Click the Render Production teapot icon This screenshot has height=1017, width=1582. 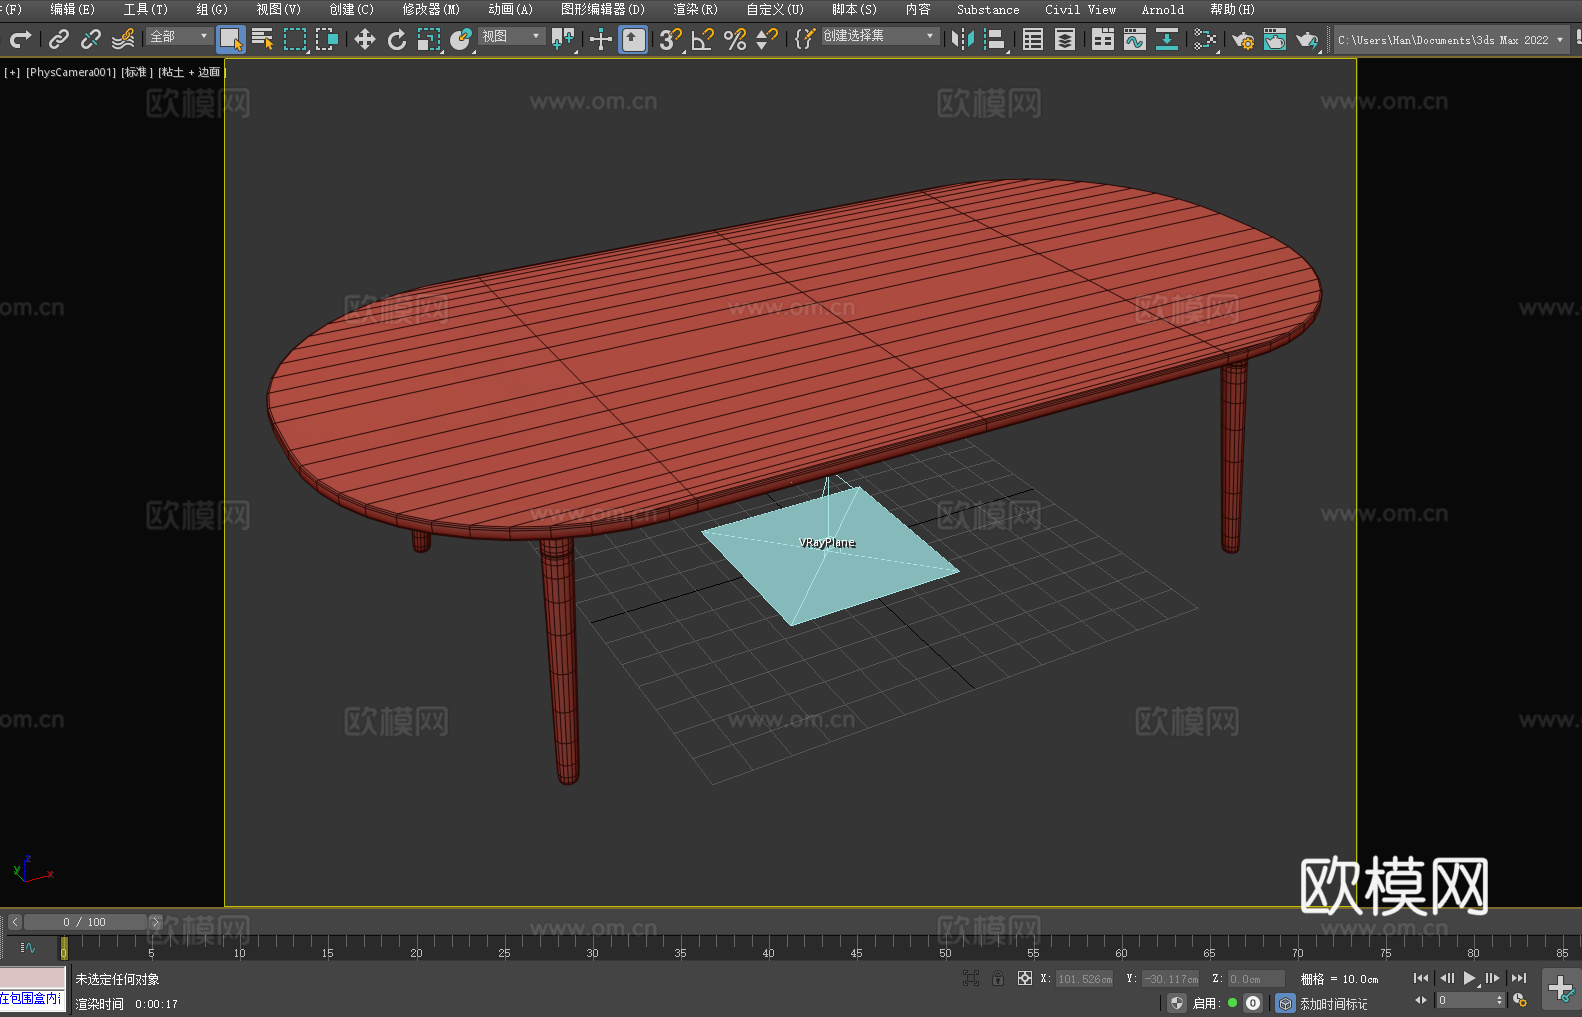(1306, 39)
